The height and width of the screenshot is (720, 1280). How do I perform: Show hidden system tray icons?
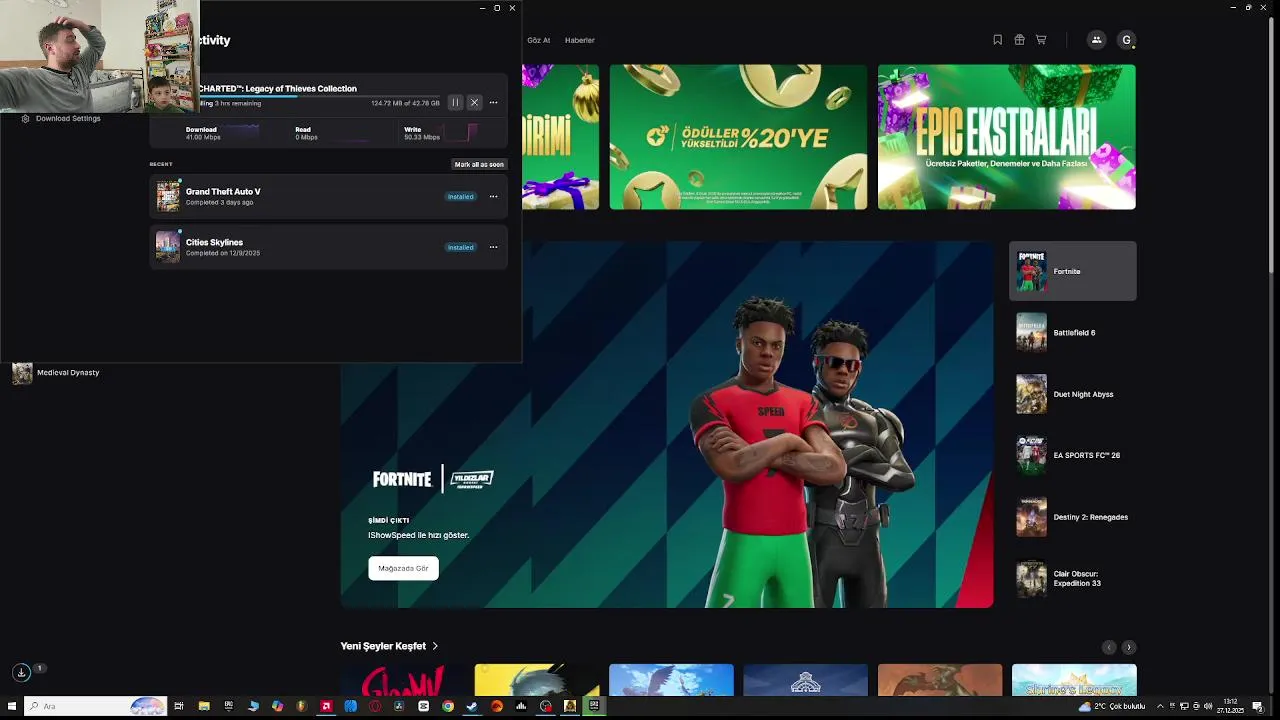(x=1160, y=706)
